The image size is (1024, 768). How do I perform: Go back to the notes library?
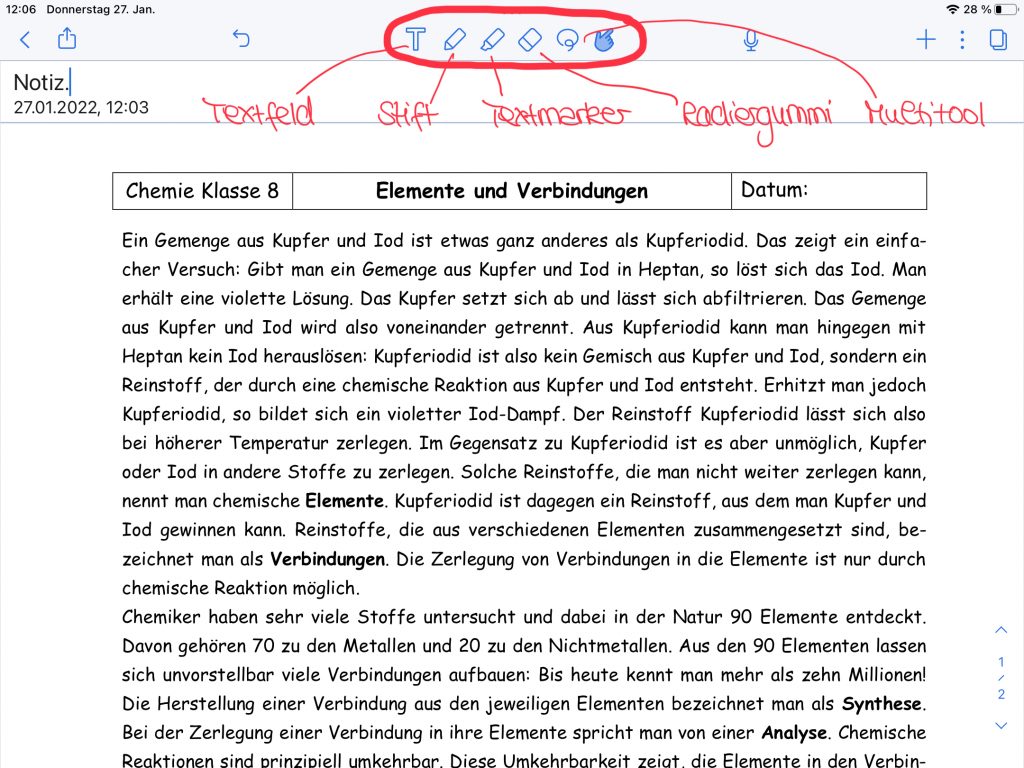click(25, 40)
